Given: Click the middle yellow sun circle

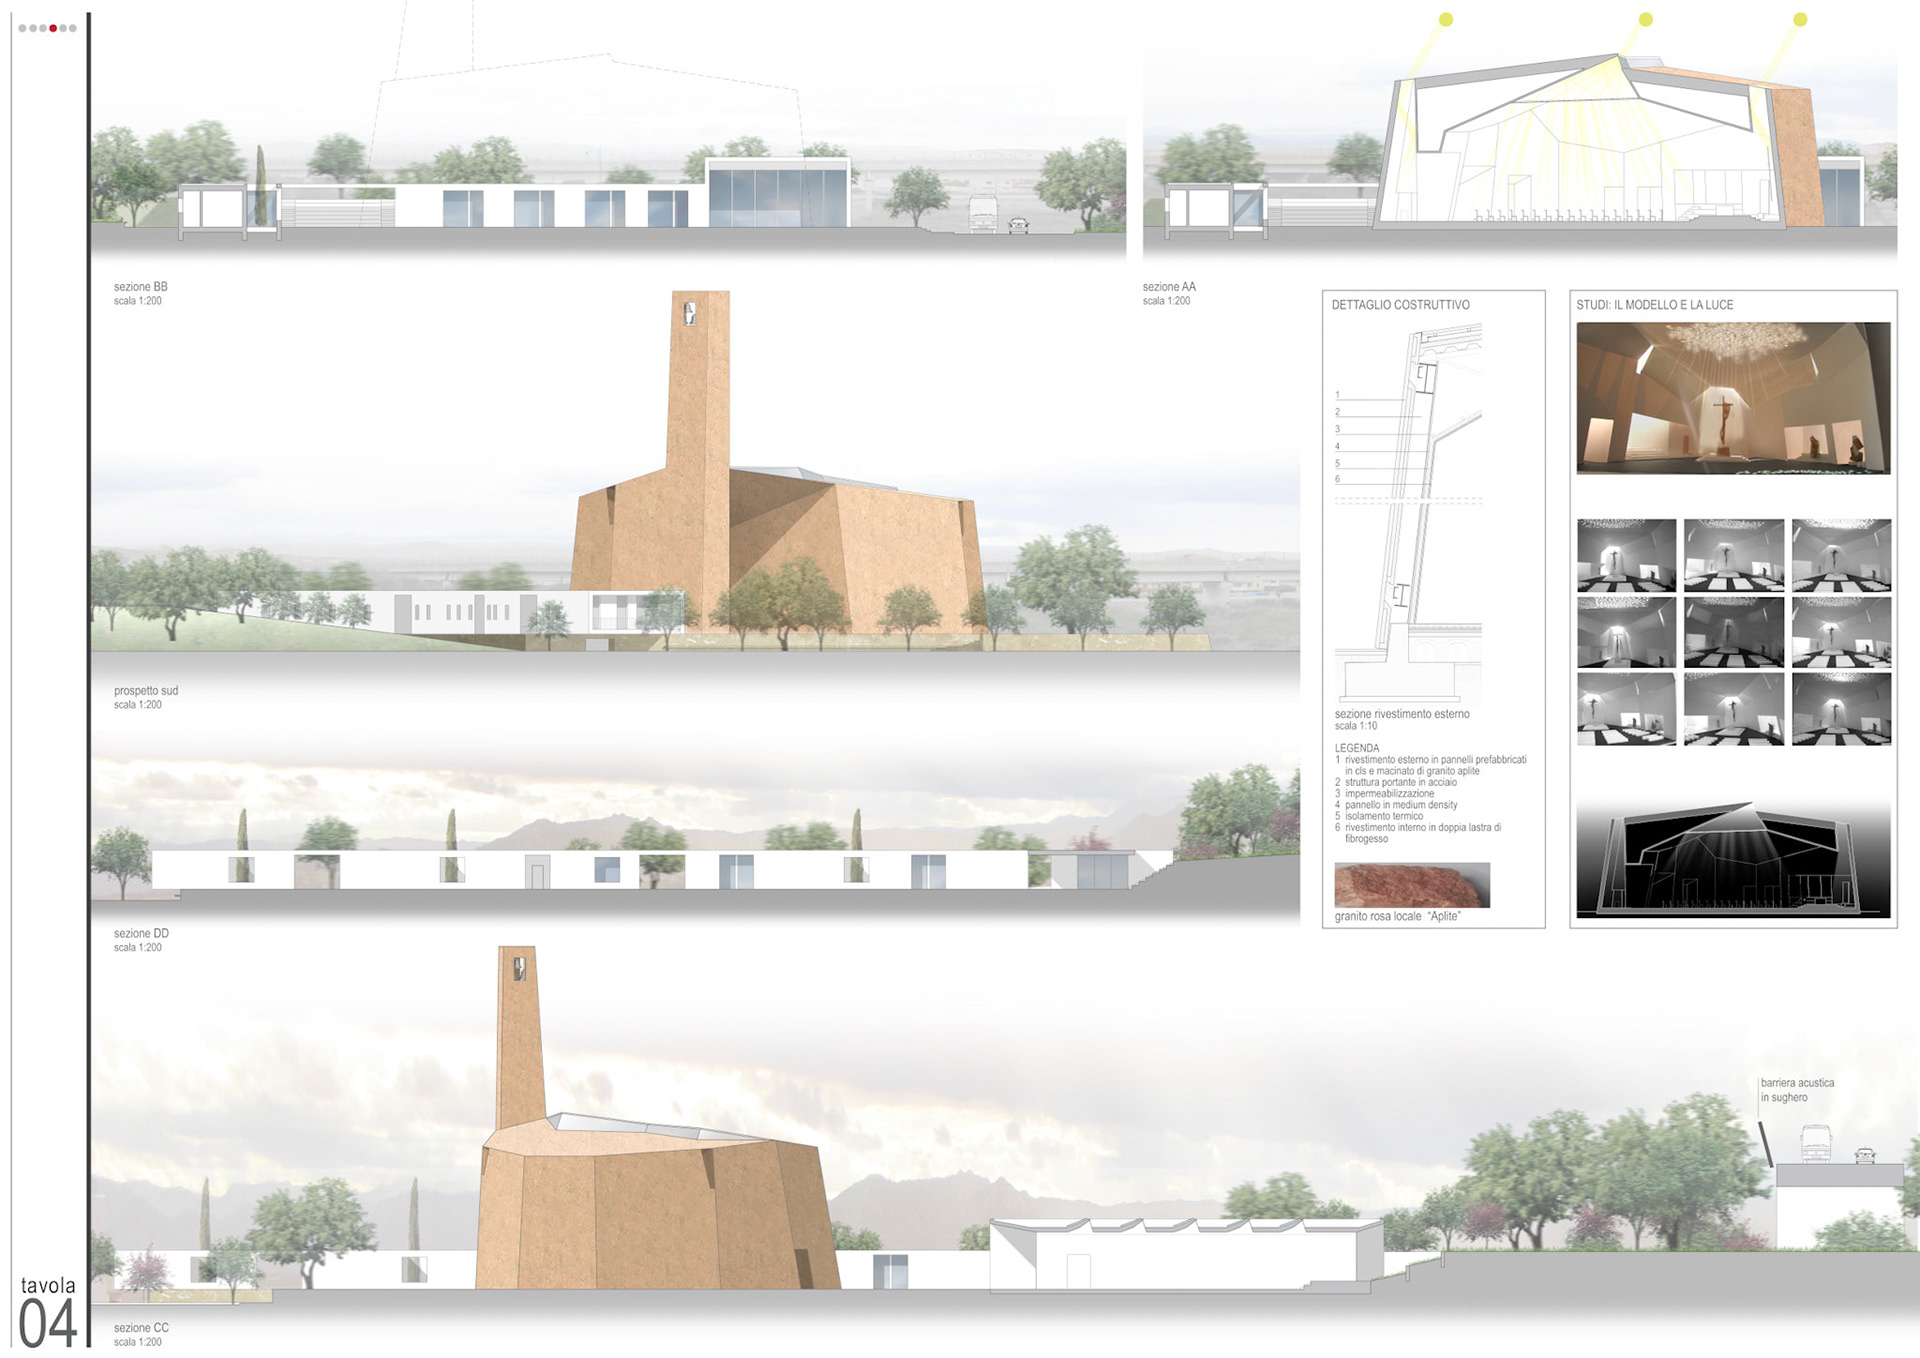Looking at the screenshot, I should [1646, 19].
